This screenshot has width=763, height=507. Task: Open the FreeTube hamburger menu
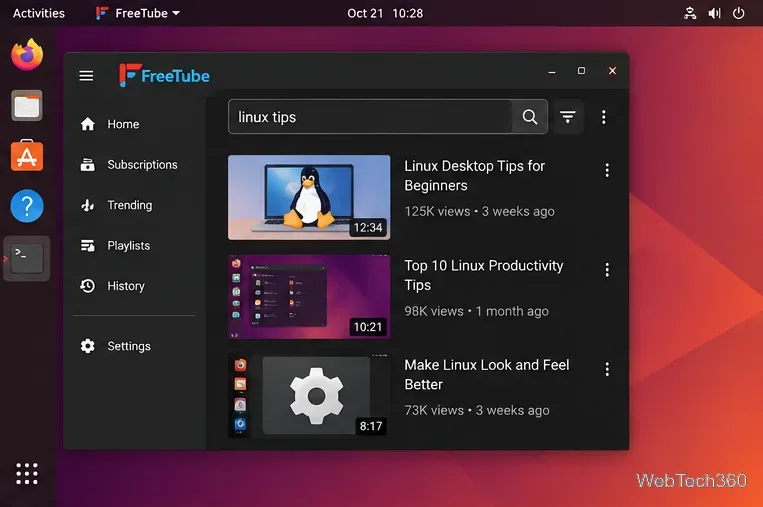coord(86,76)
